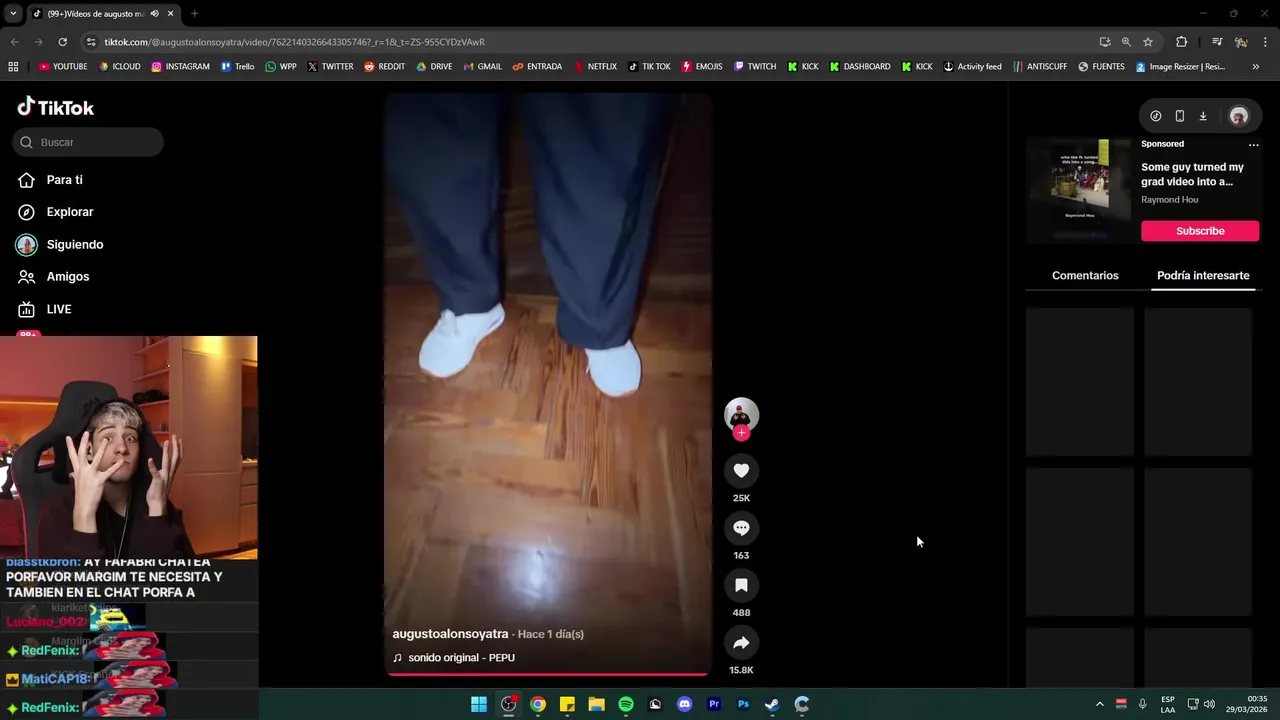
Task: Bookmark this page with the star icon
Action: click(x=1148, y=42)
